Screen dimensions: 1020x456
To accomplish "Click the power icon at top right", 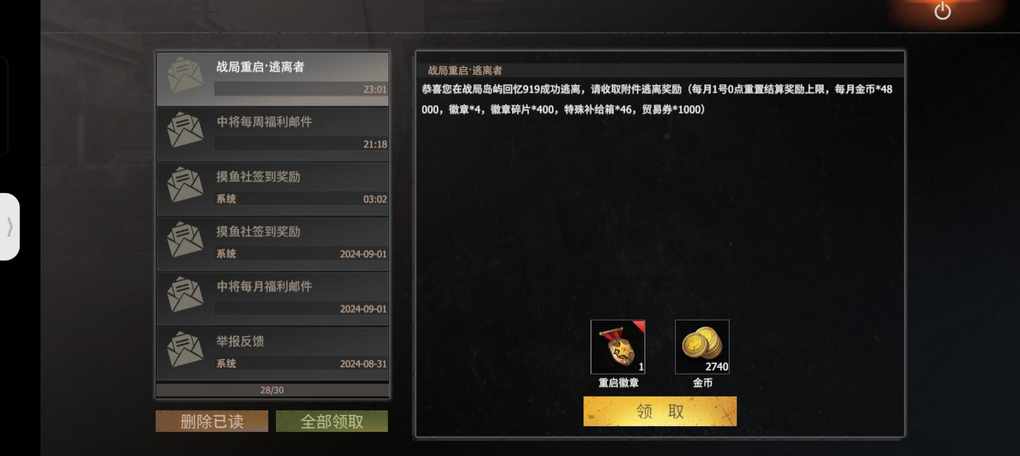I will pyautogui.click(x=942, y=11).
